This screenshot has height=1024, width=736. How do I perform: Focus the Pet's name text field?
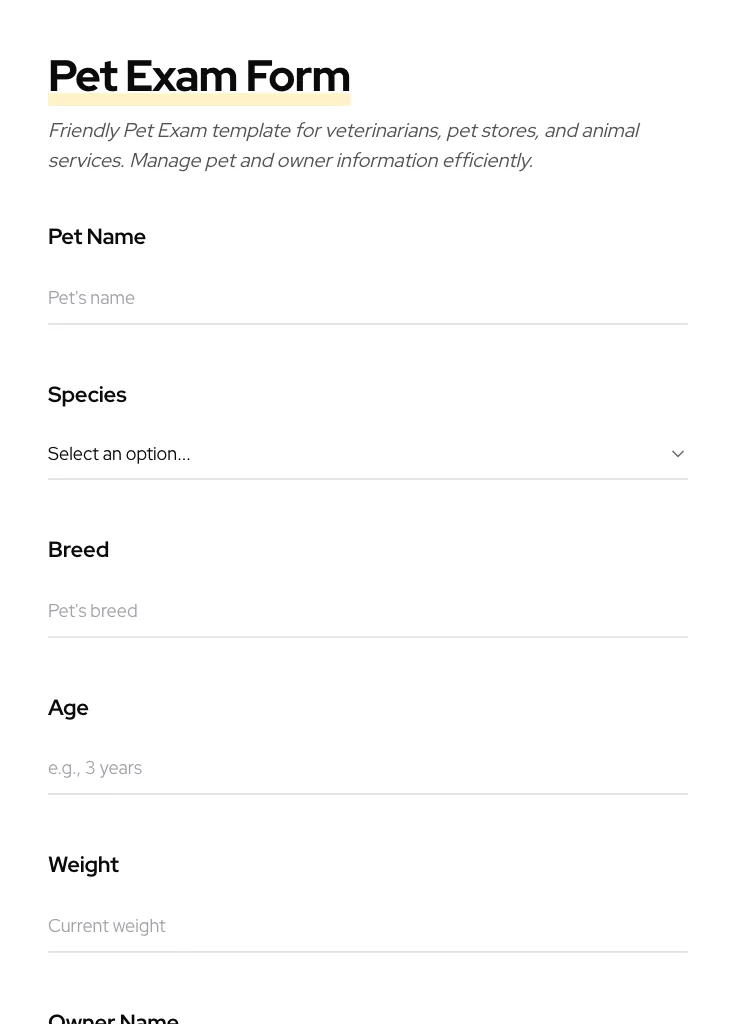click(x=367, y=298)
